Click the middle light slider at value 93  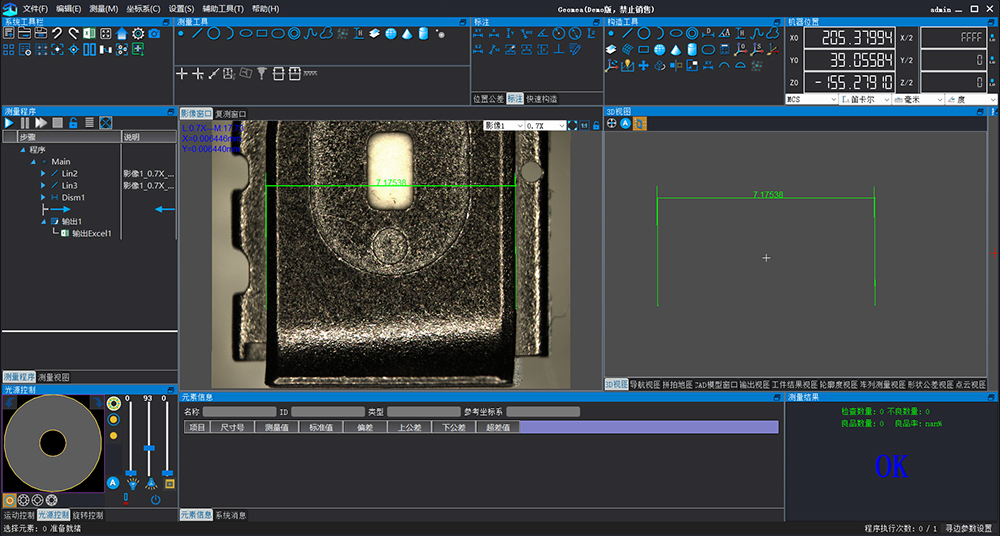pos(149,449)
